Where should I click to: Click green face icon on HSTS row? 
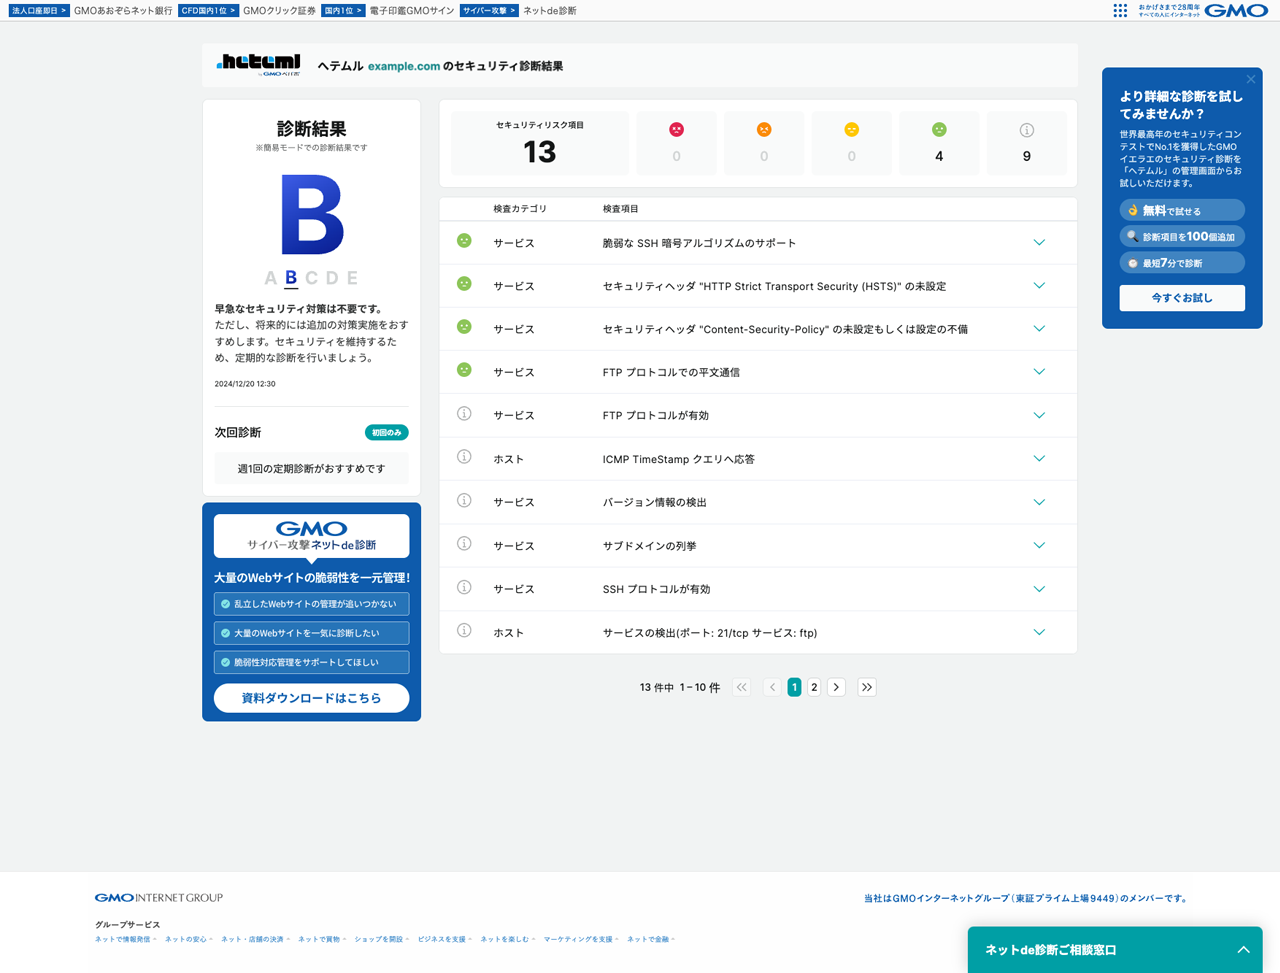[x=464, y=284]
